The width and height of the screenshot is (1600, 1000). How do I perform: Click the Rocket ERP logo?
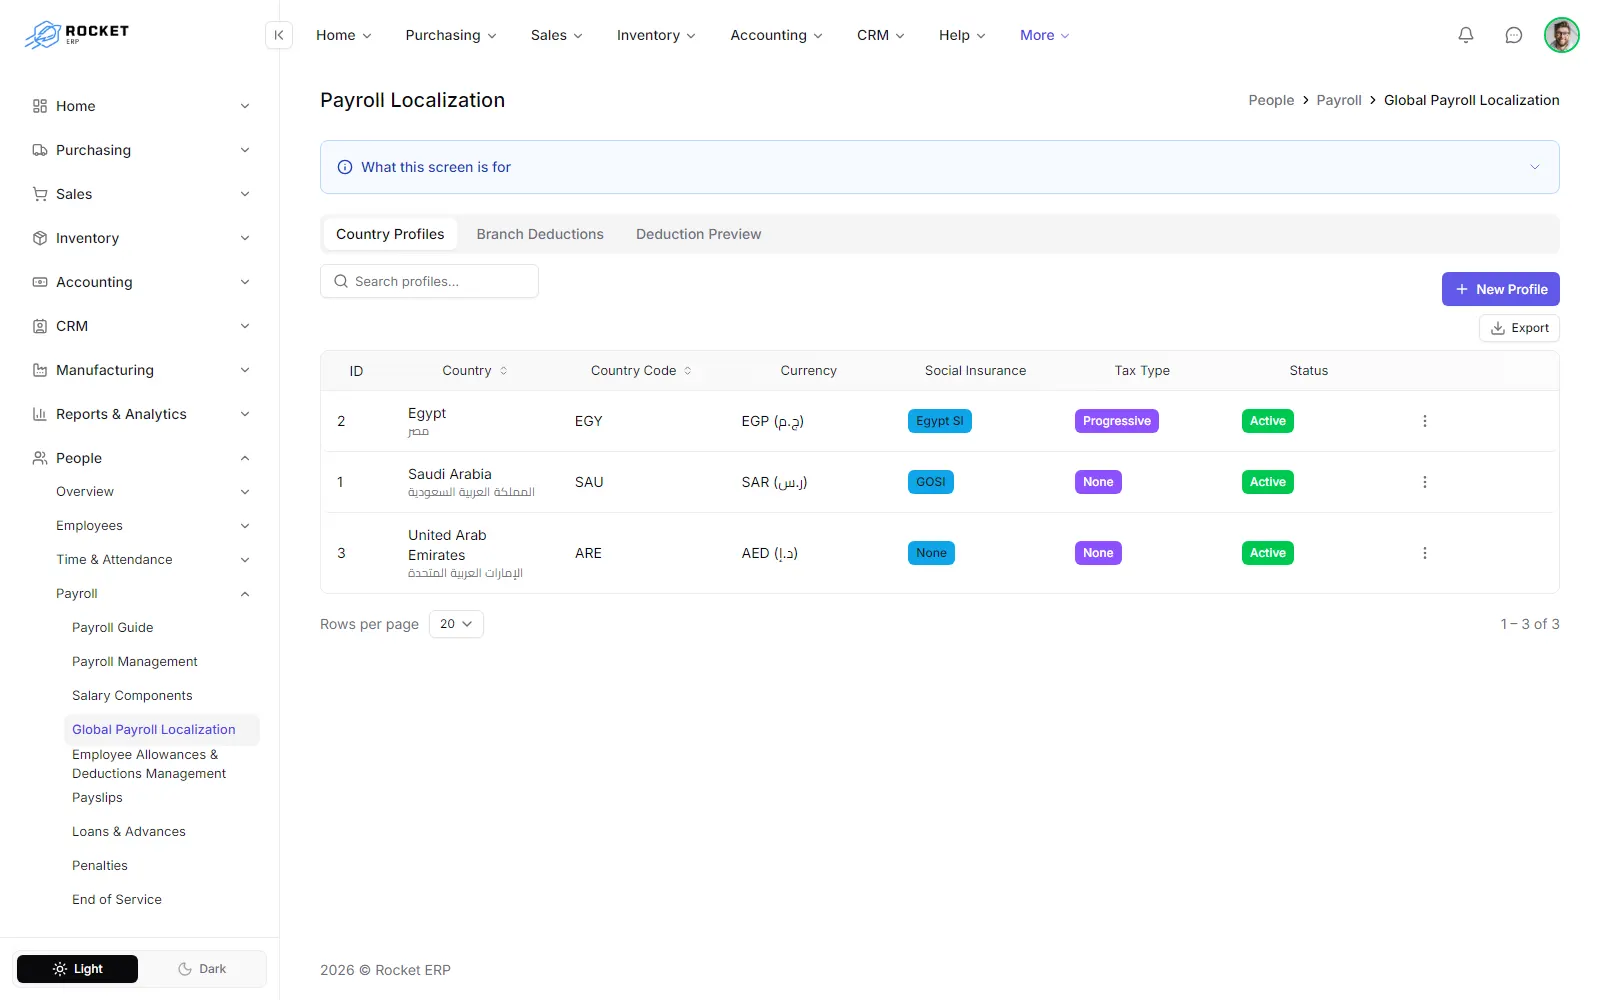tap(77, 35)
